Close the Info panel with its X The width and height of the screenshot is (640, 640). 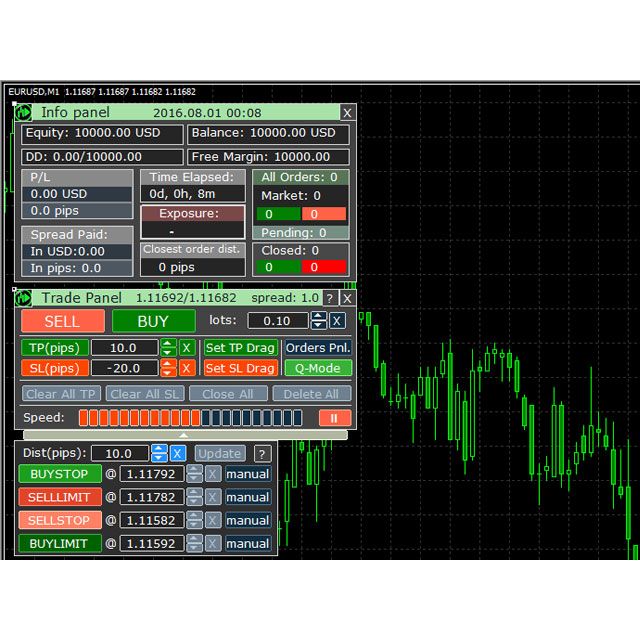[x=347, y=113]
